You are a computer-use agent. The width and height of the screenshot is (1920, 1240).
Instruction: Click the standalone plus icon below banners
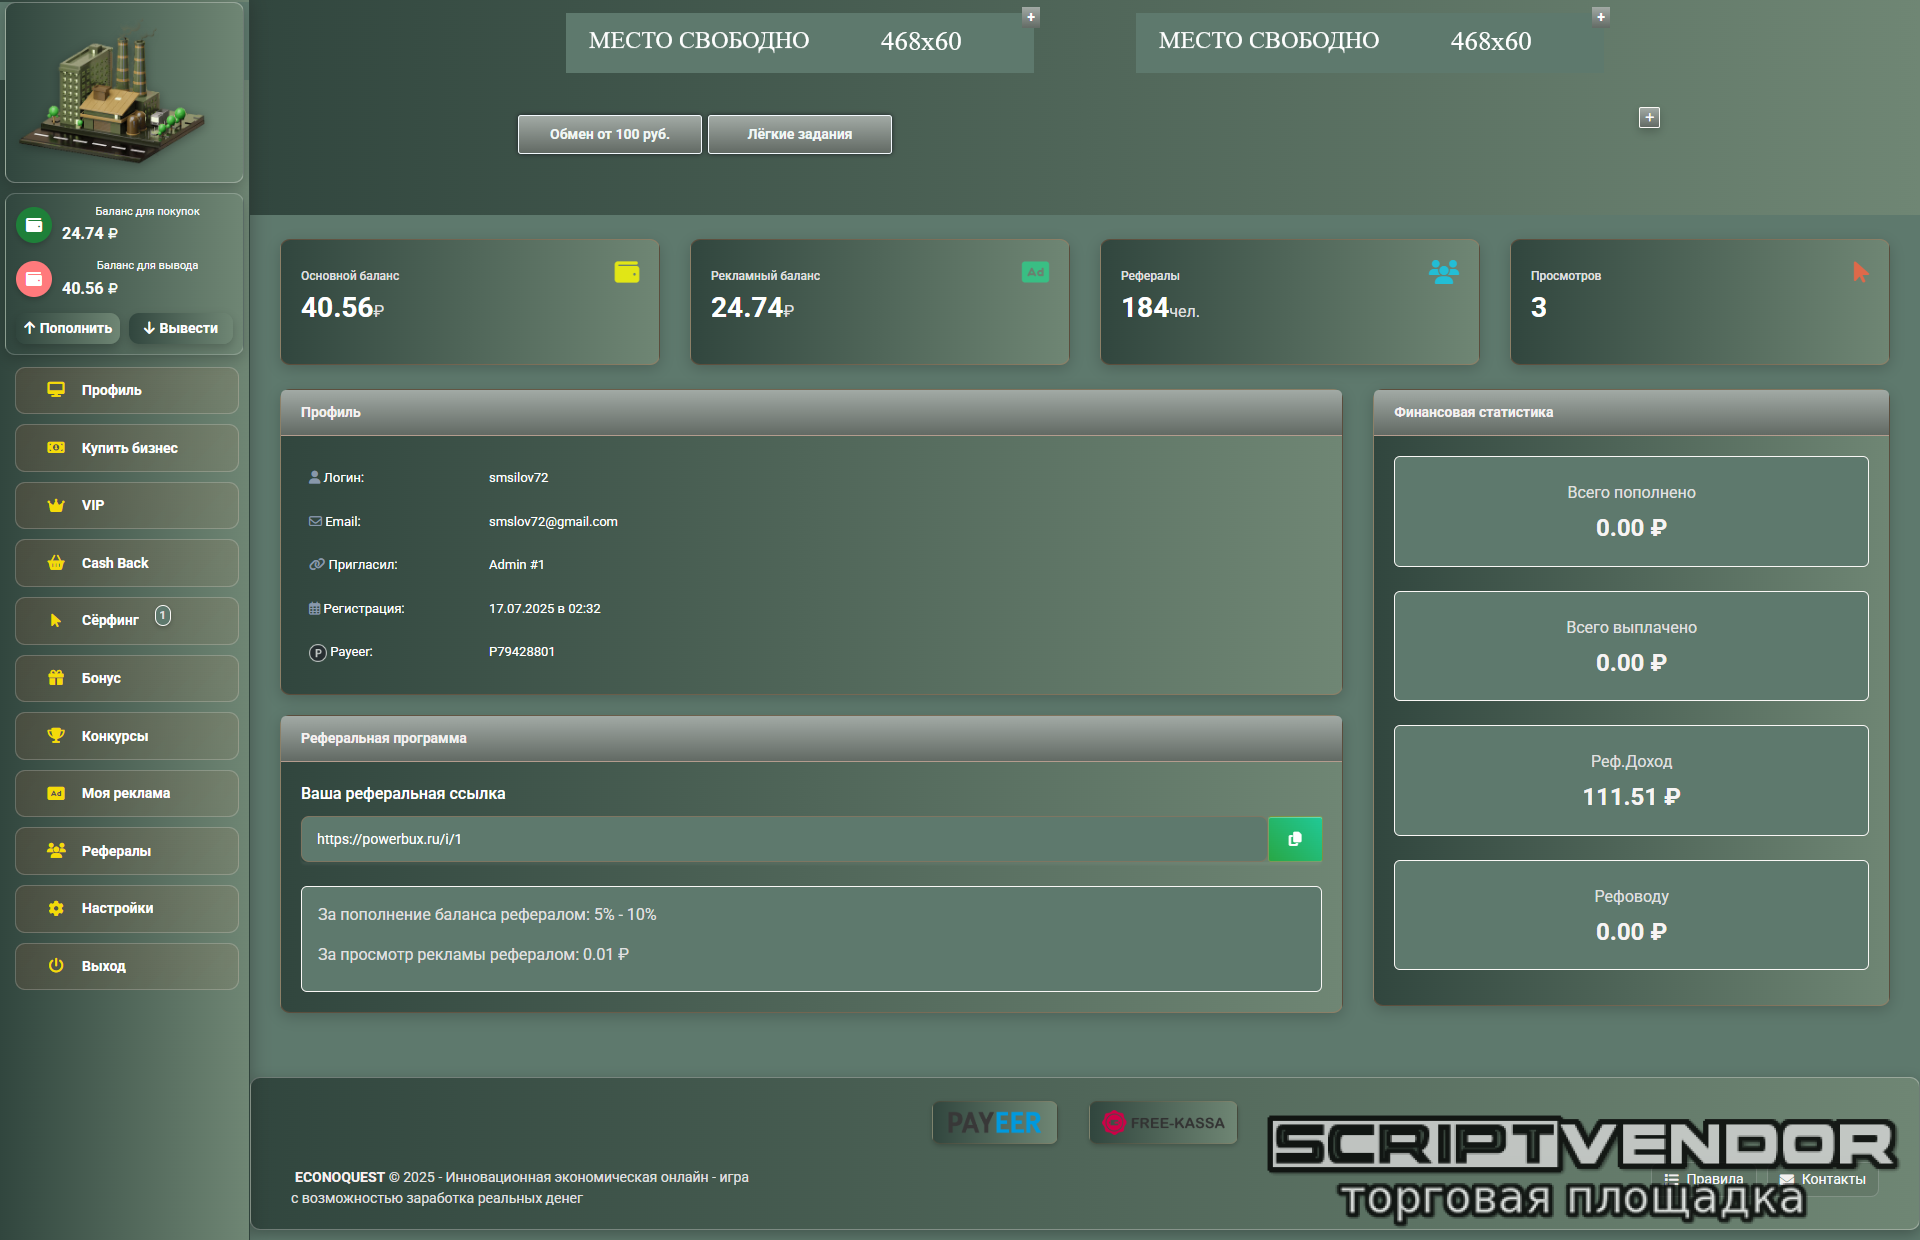point(1649,118)
